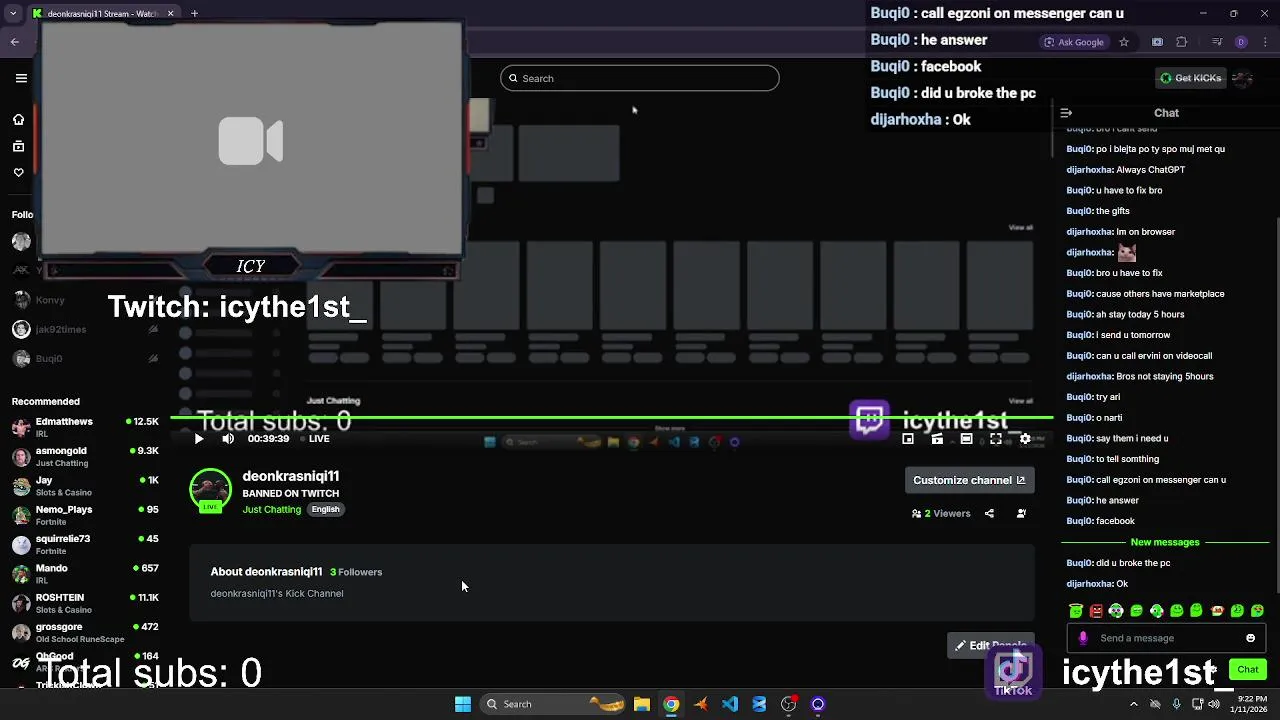Go to Kick Home via house icon
Image resolution: width=1280 pixels, height=720 pixels.
point(18,120)
